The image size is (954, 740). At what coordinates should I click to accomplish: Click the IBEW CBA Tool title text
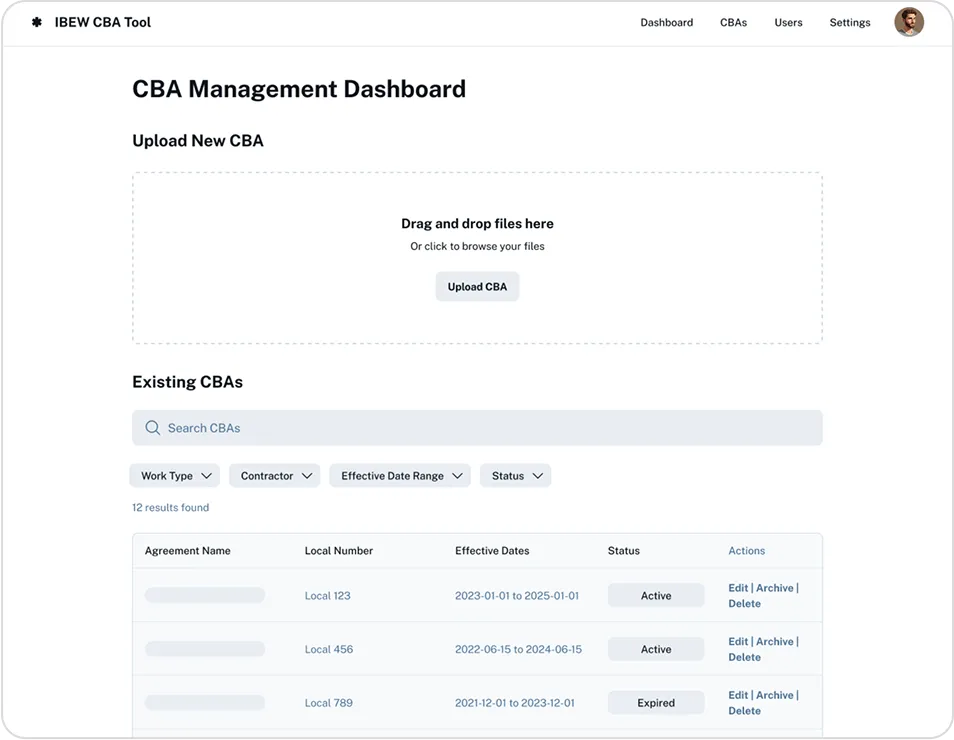tap(103, 23)
